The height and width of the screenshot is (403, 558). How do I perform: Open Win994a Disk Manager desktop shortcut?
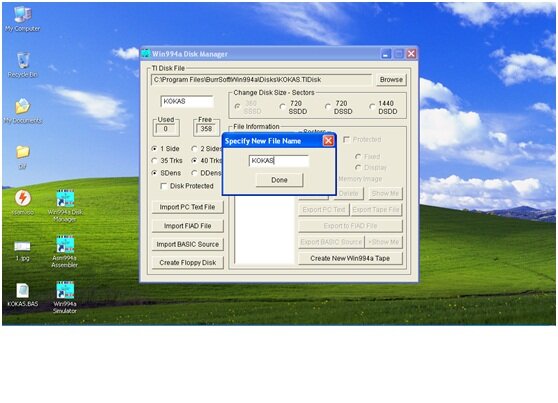[65, 206]
